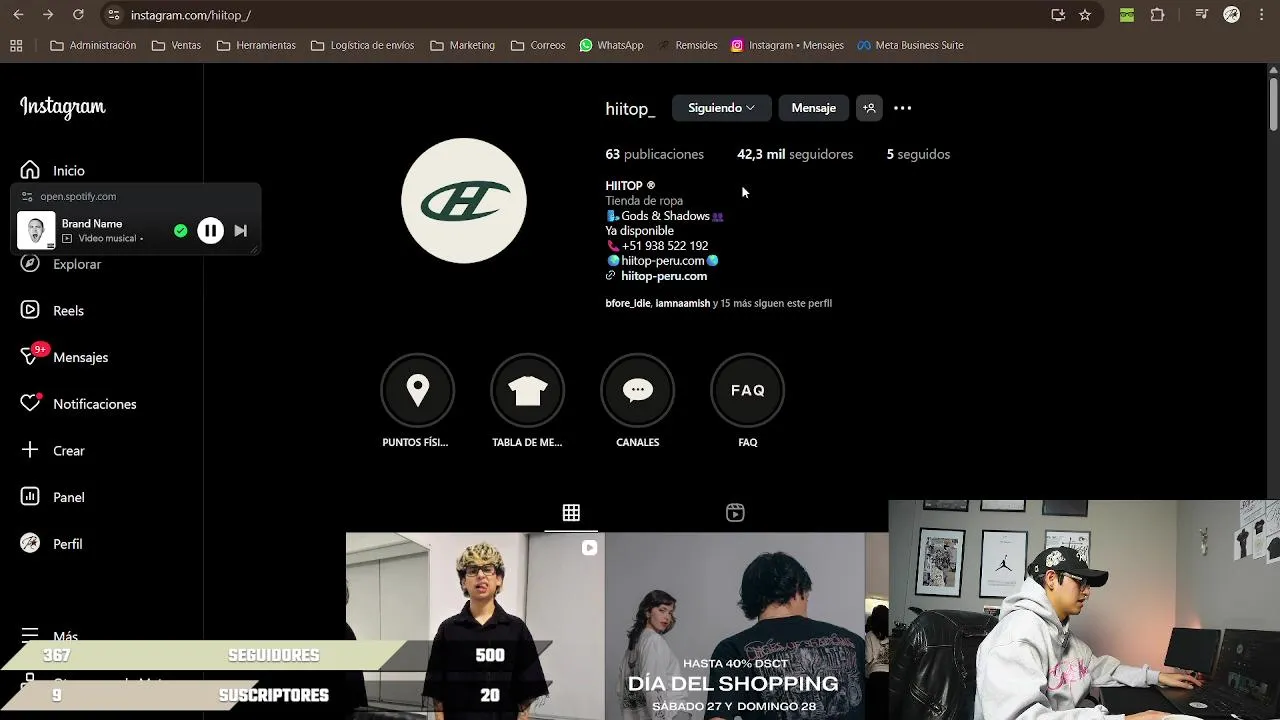Image resolution: width=1280 pixels, height=720 pixels.
Task: Click the heart Notificaciones icon
Action: point(30,404)
